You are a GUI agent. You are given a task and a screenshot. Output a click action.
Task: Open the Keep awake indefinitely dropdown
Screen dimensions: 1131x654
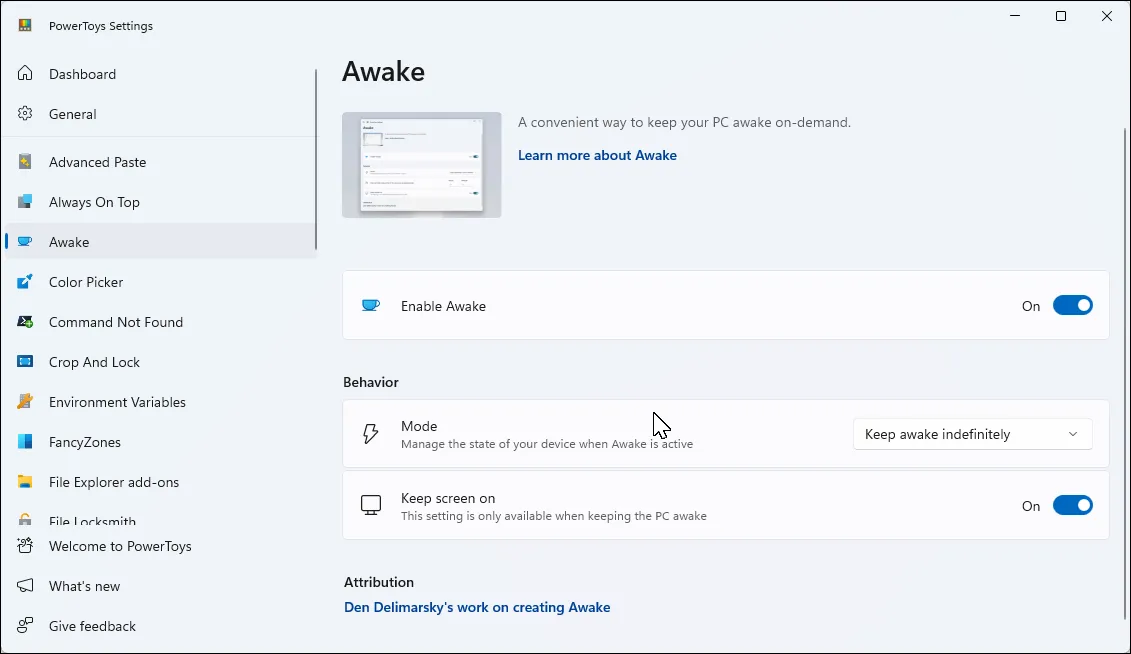[972, 434]
